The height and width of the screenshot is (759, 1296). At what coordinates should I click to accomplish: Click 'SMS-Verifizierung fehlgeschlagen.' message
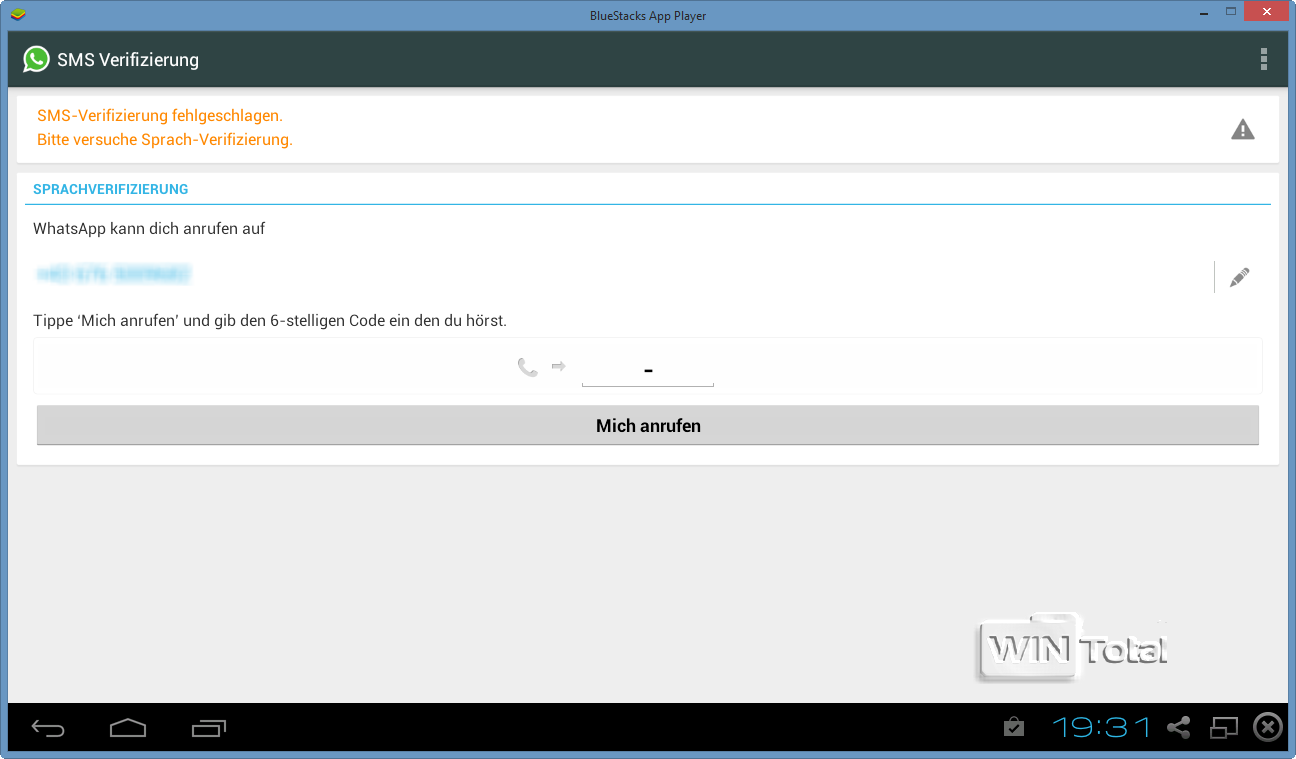pos(160,116)
